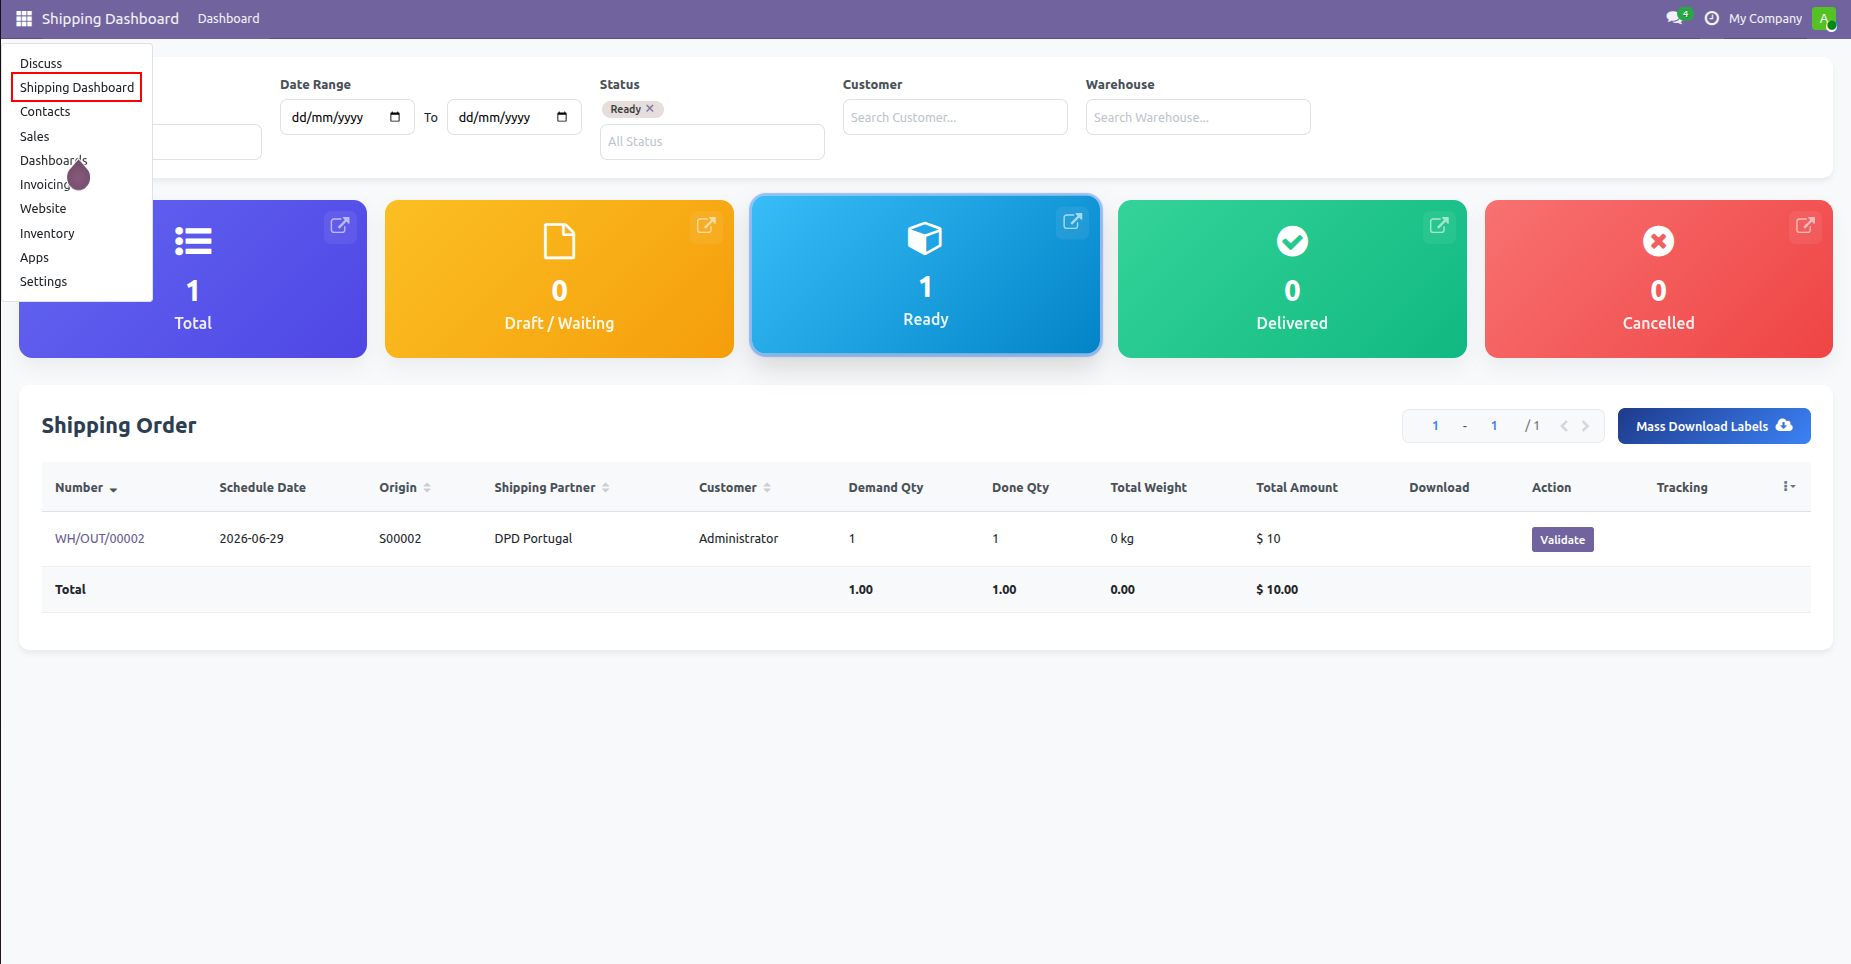The width and height of the screenshot is (1851, 964).
Task: Click the Total Weight column header
Action: pyautogui.click(x=1148, y=487)
